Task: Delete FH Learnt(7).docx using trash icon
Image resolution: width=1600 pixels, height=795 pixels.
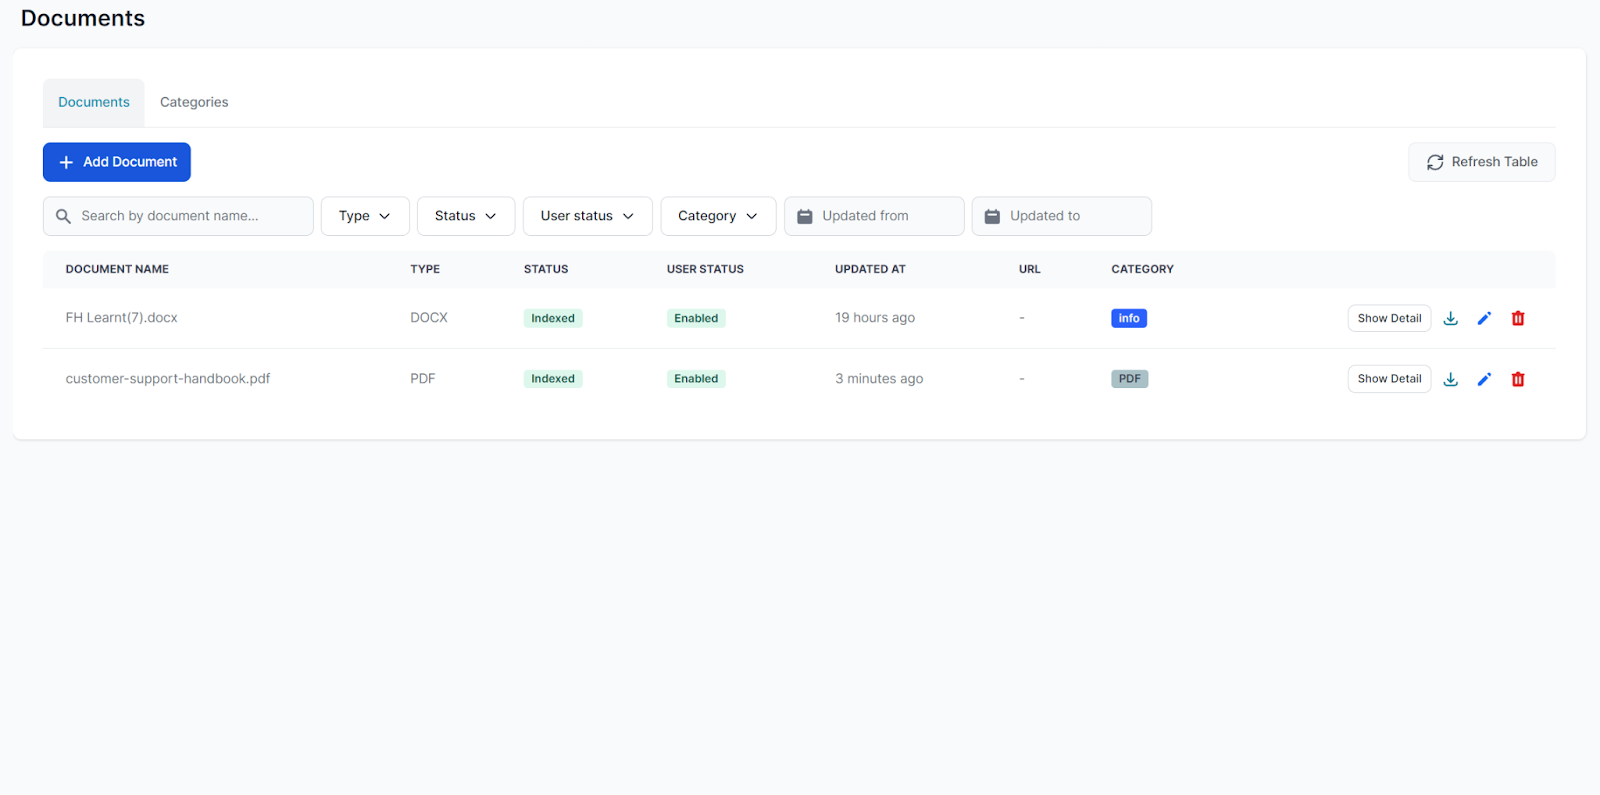Action: coord(1518,318)
